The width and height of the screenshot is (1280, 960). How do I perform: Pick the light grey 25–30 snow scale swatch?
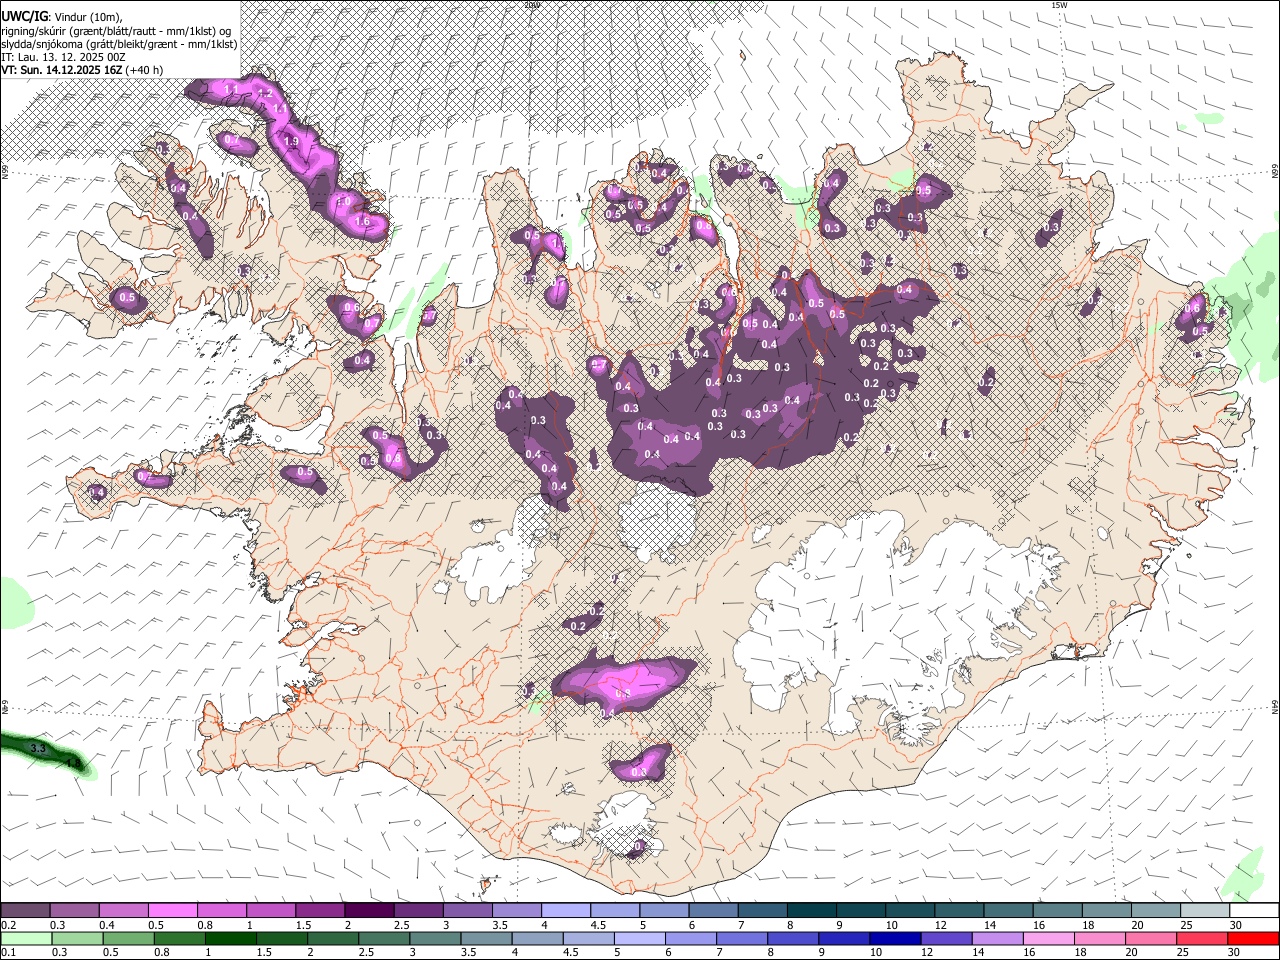(1206, 910)
